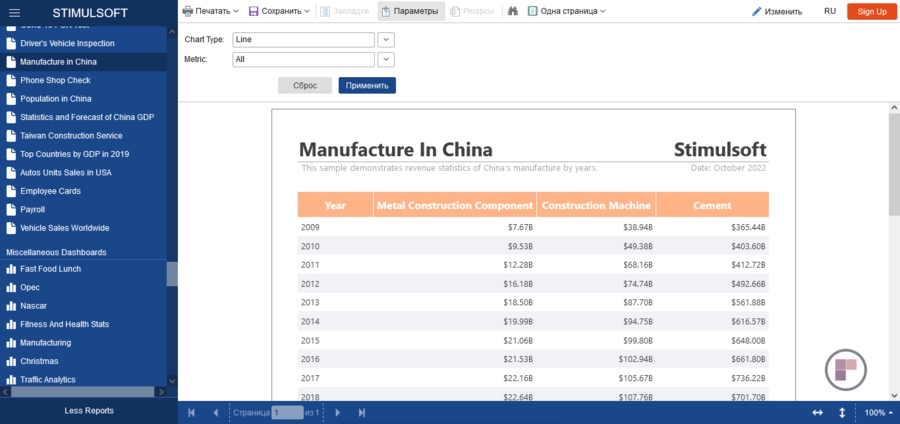Open the Chart Type dropdown
Viewport: 900px width, 424px height.
point(386,39)
